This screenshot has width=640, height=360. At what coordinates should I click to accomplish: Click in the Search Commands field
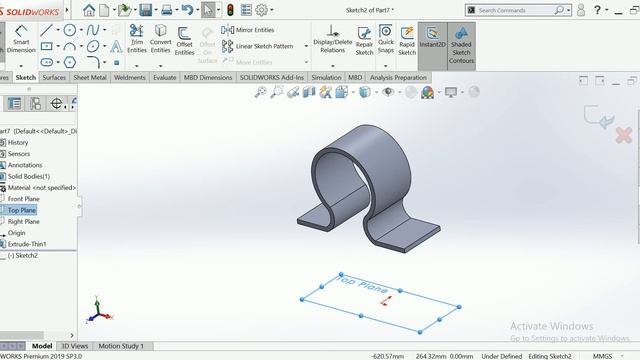[516, 10]
